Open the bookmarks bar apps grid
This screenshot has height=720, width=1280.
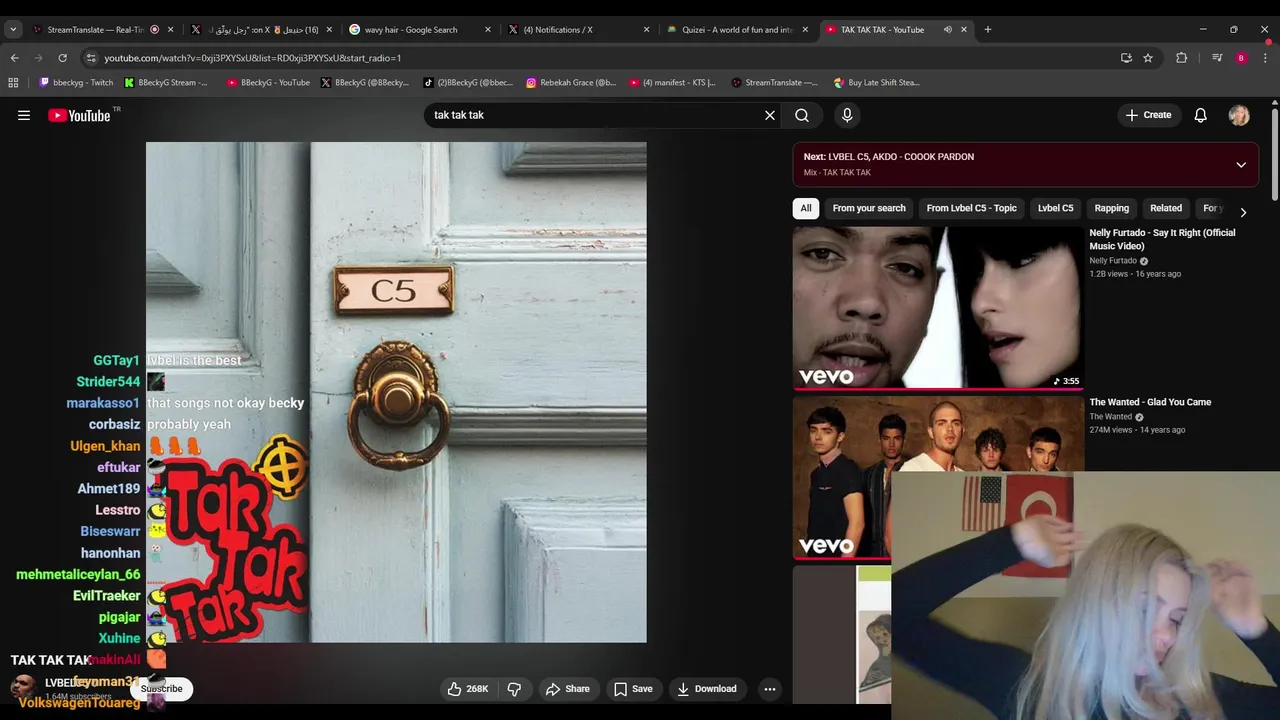(13, 83)
